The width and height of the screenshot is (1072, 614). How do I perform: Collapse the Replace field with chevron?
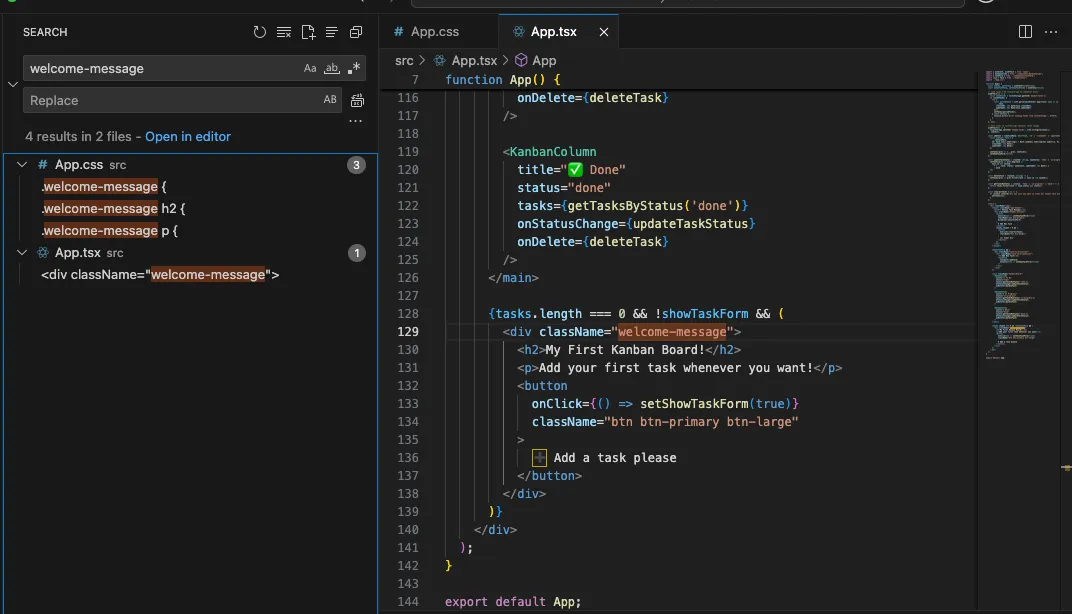[12, 84]
